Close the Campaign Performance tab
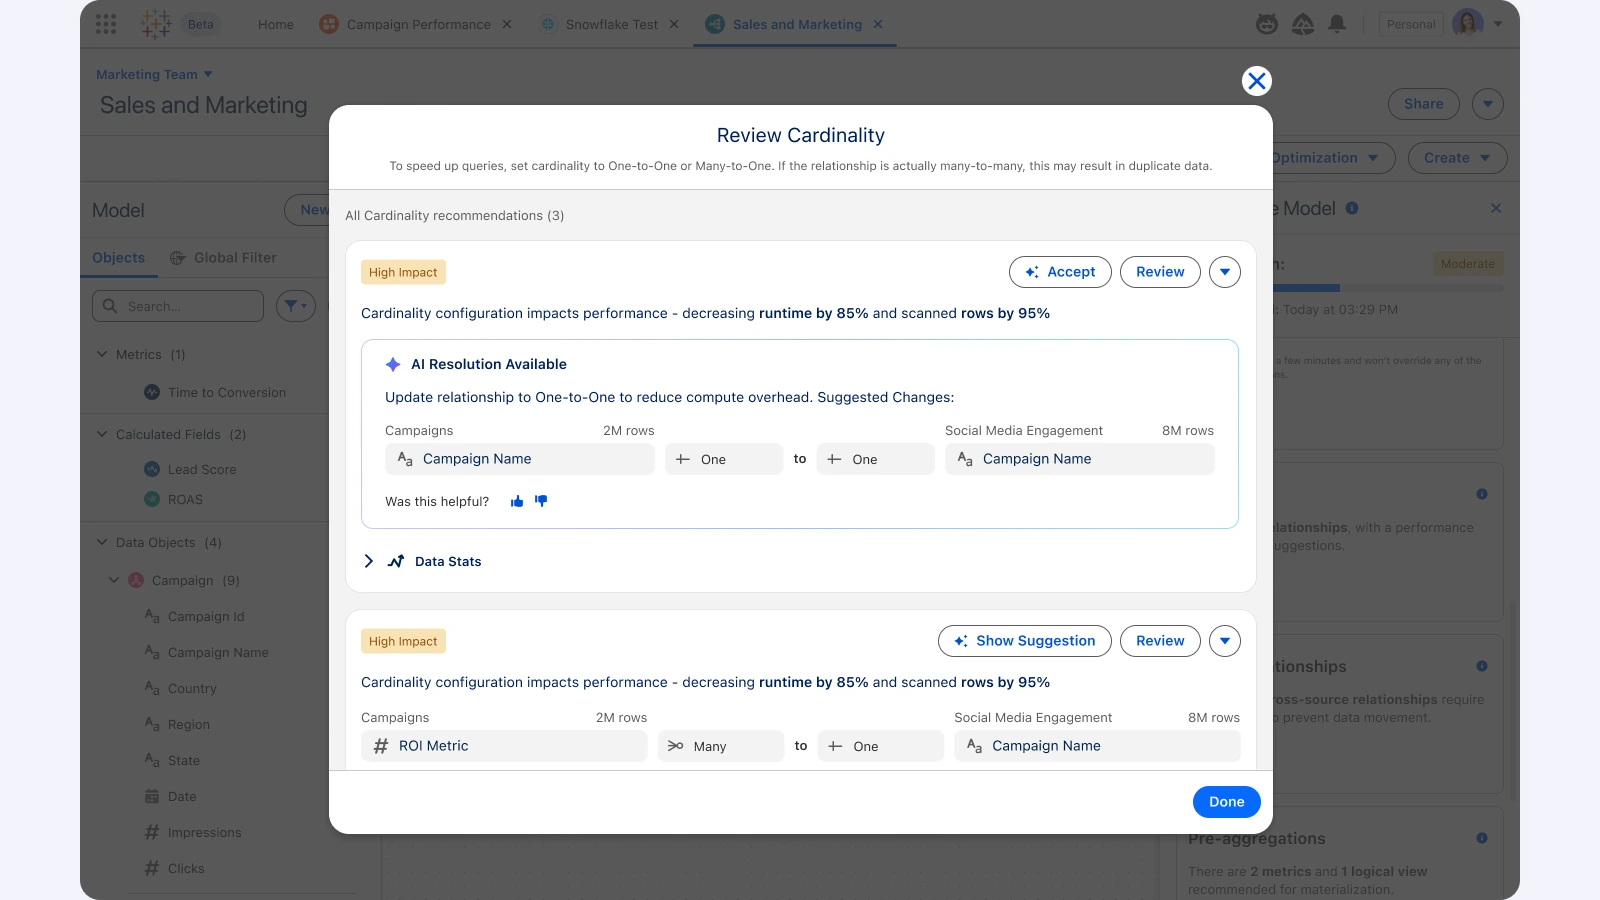This screenshot has width=1600, height=900. click(507, 24)
